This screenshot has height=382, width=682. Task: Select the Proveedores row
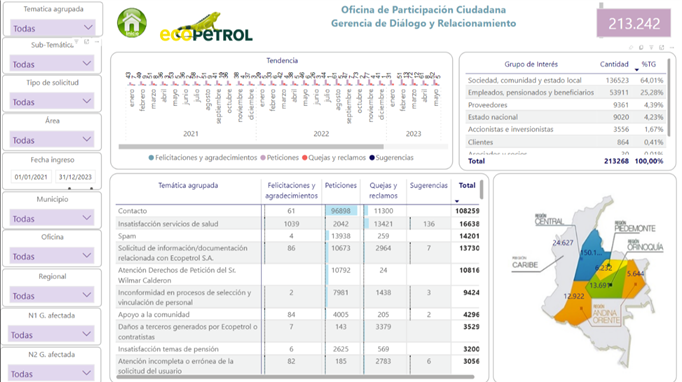(x=565, y=105)
